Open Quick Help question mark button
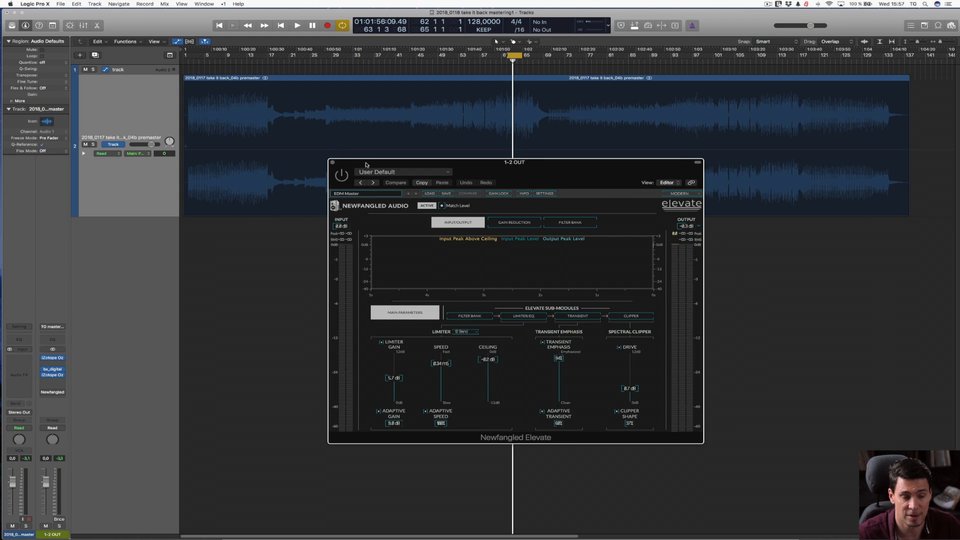This screenshot has height=540, width=960. 39,26
